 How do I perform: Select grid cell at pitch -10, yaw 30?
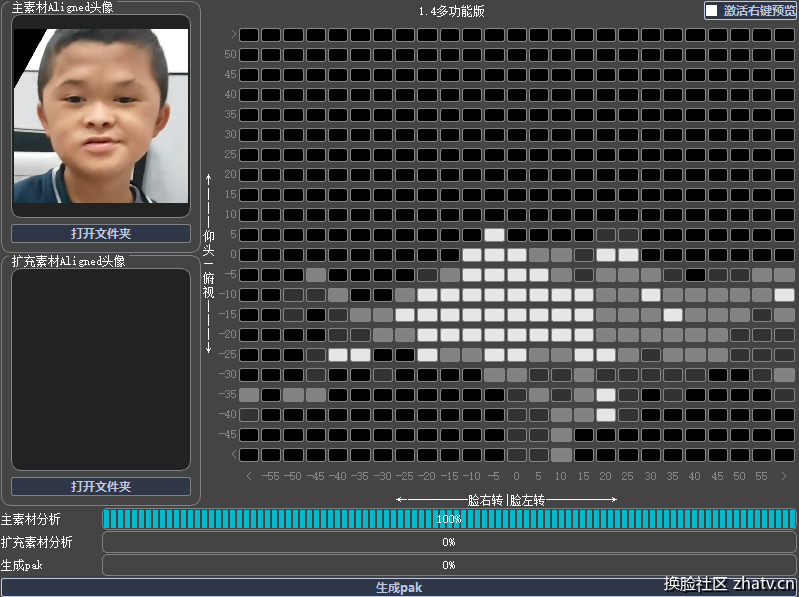pos(651,295)
